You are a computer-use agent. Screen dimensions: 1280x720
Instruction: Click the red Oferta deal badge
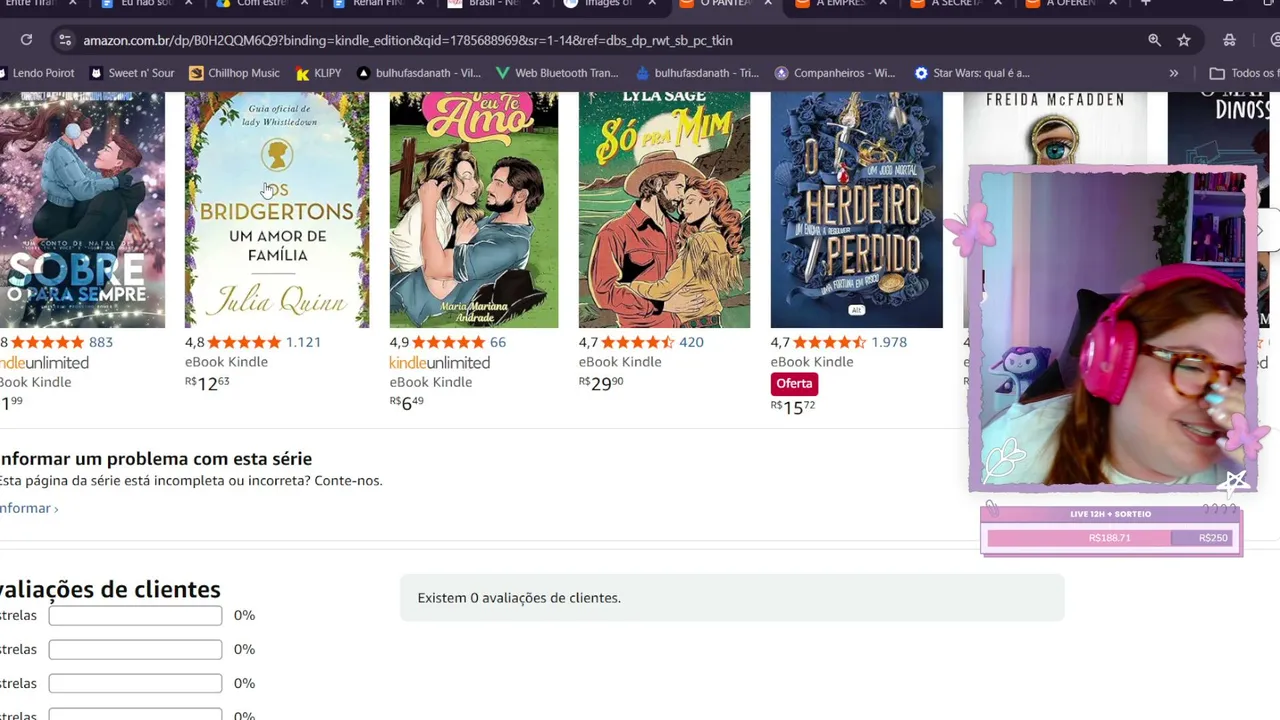[794, 384]
